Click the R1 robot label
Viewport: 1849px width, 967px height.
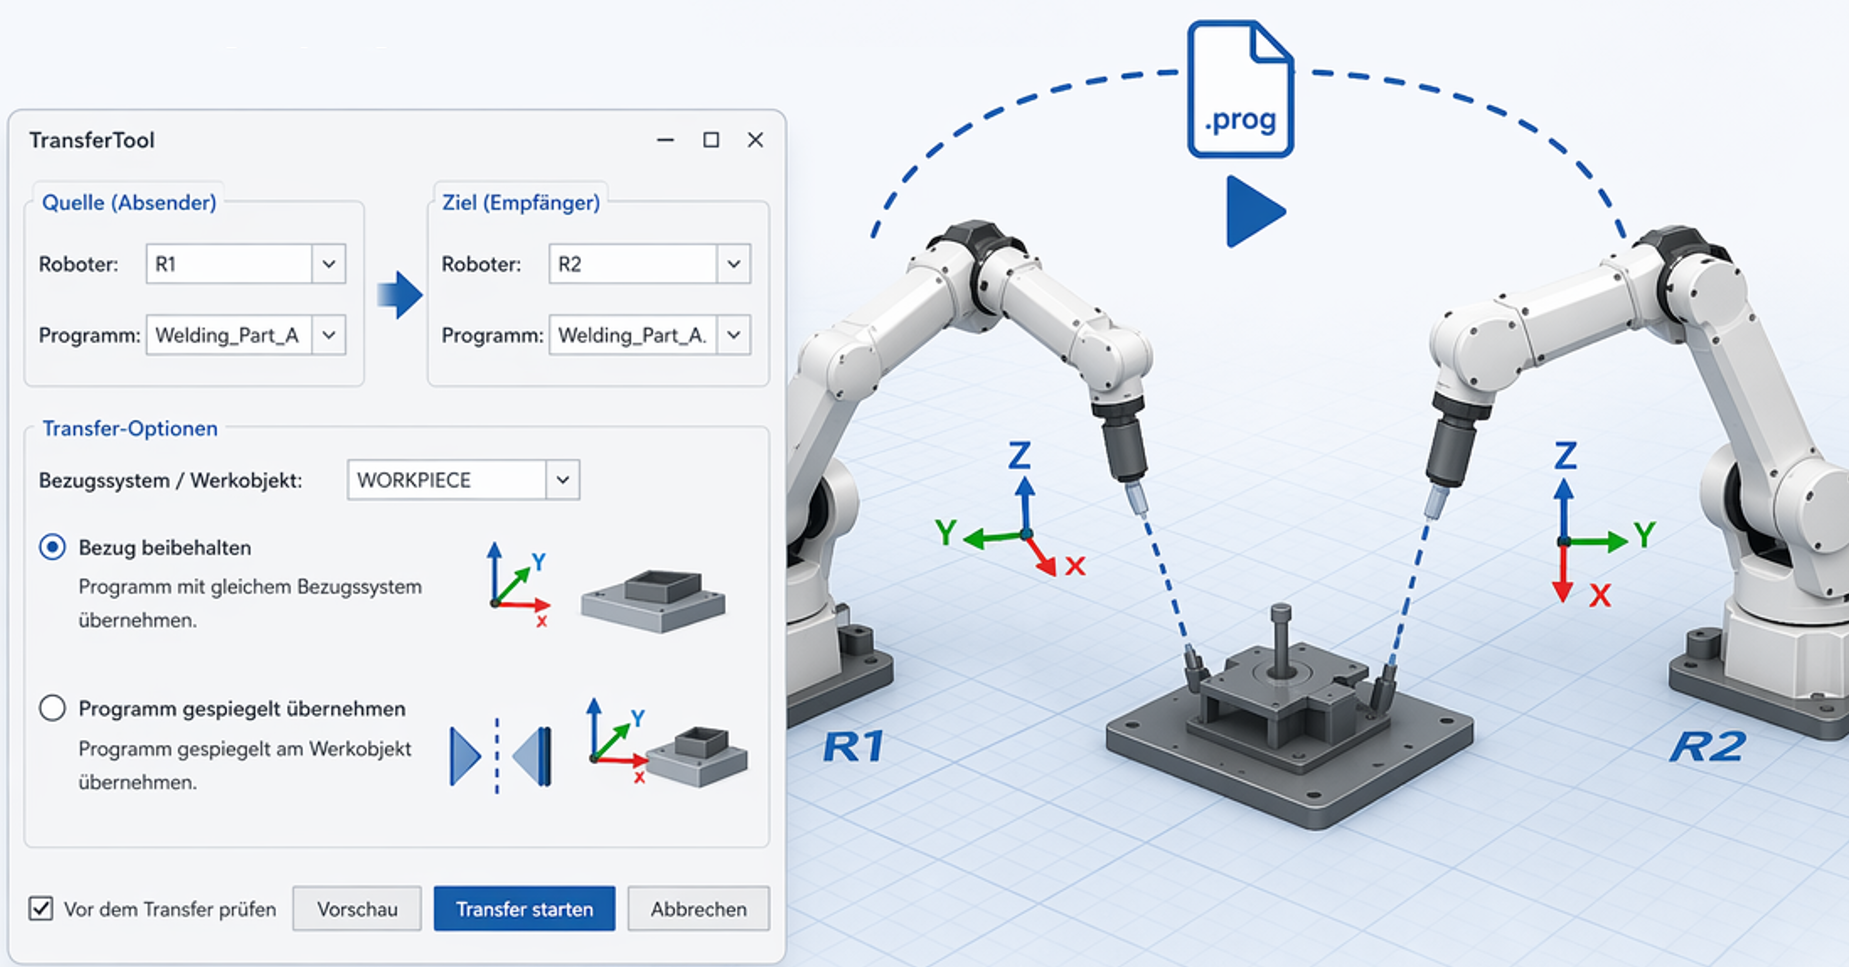coord(853,747)
